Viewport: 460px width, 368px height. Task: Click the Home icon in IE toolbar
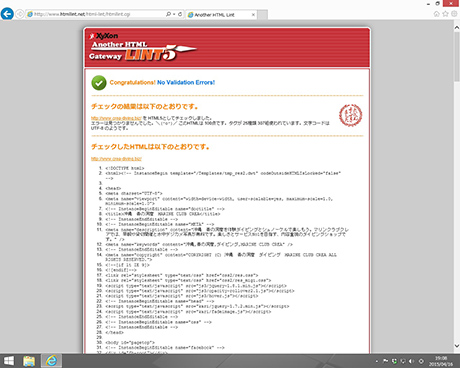(x=437, y=14)
